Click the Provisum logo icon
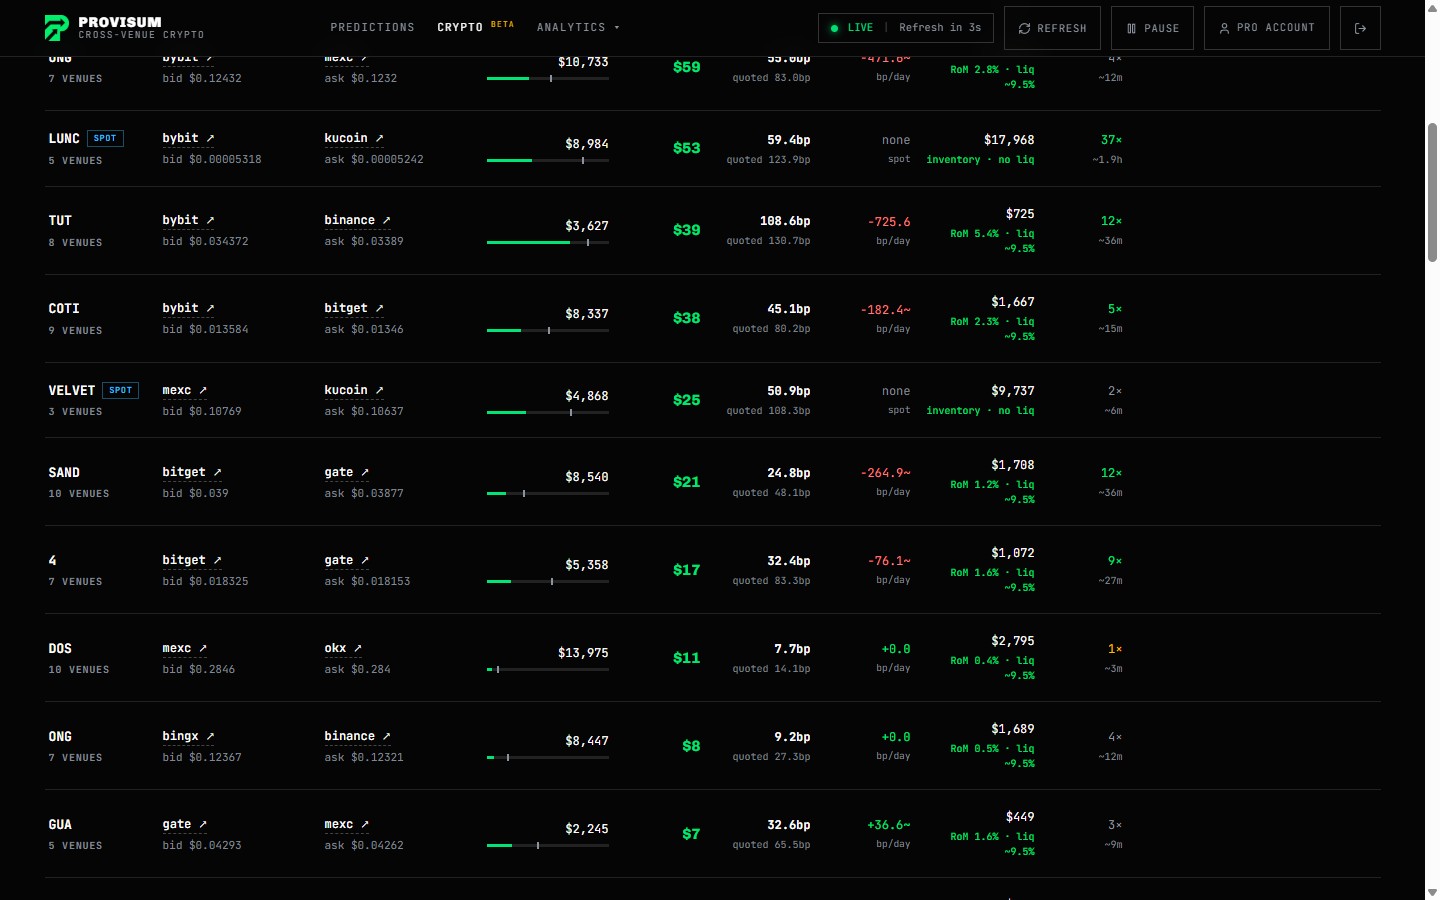The image size is (1440, 900). tap(57, 28)
